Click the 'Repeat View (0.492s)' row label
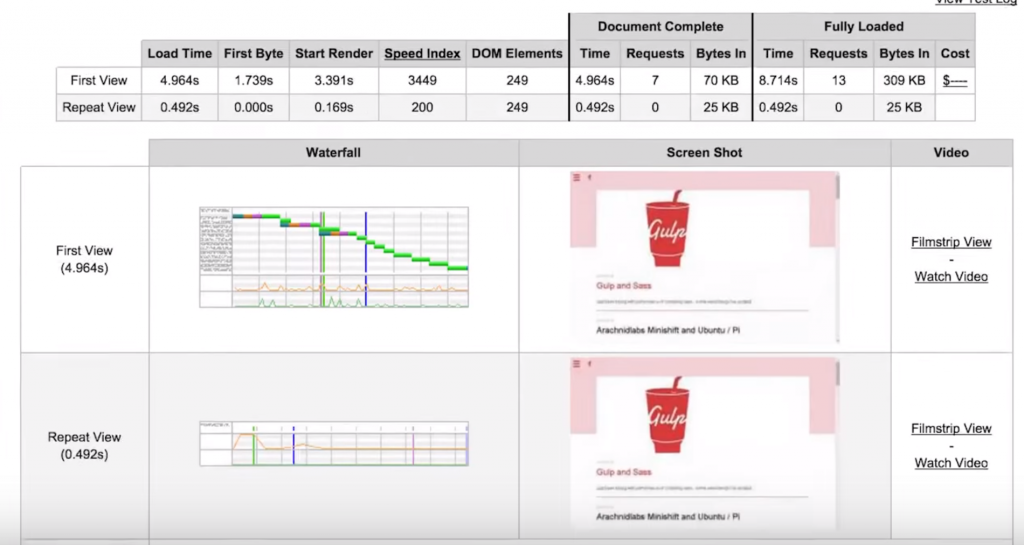The height and width of the screenshot is (545, 1024). (x=84, y=446)
